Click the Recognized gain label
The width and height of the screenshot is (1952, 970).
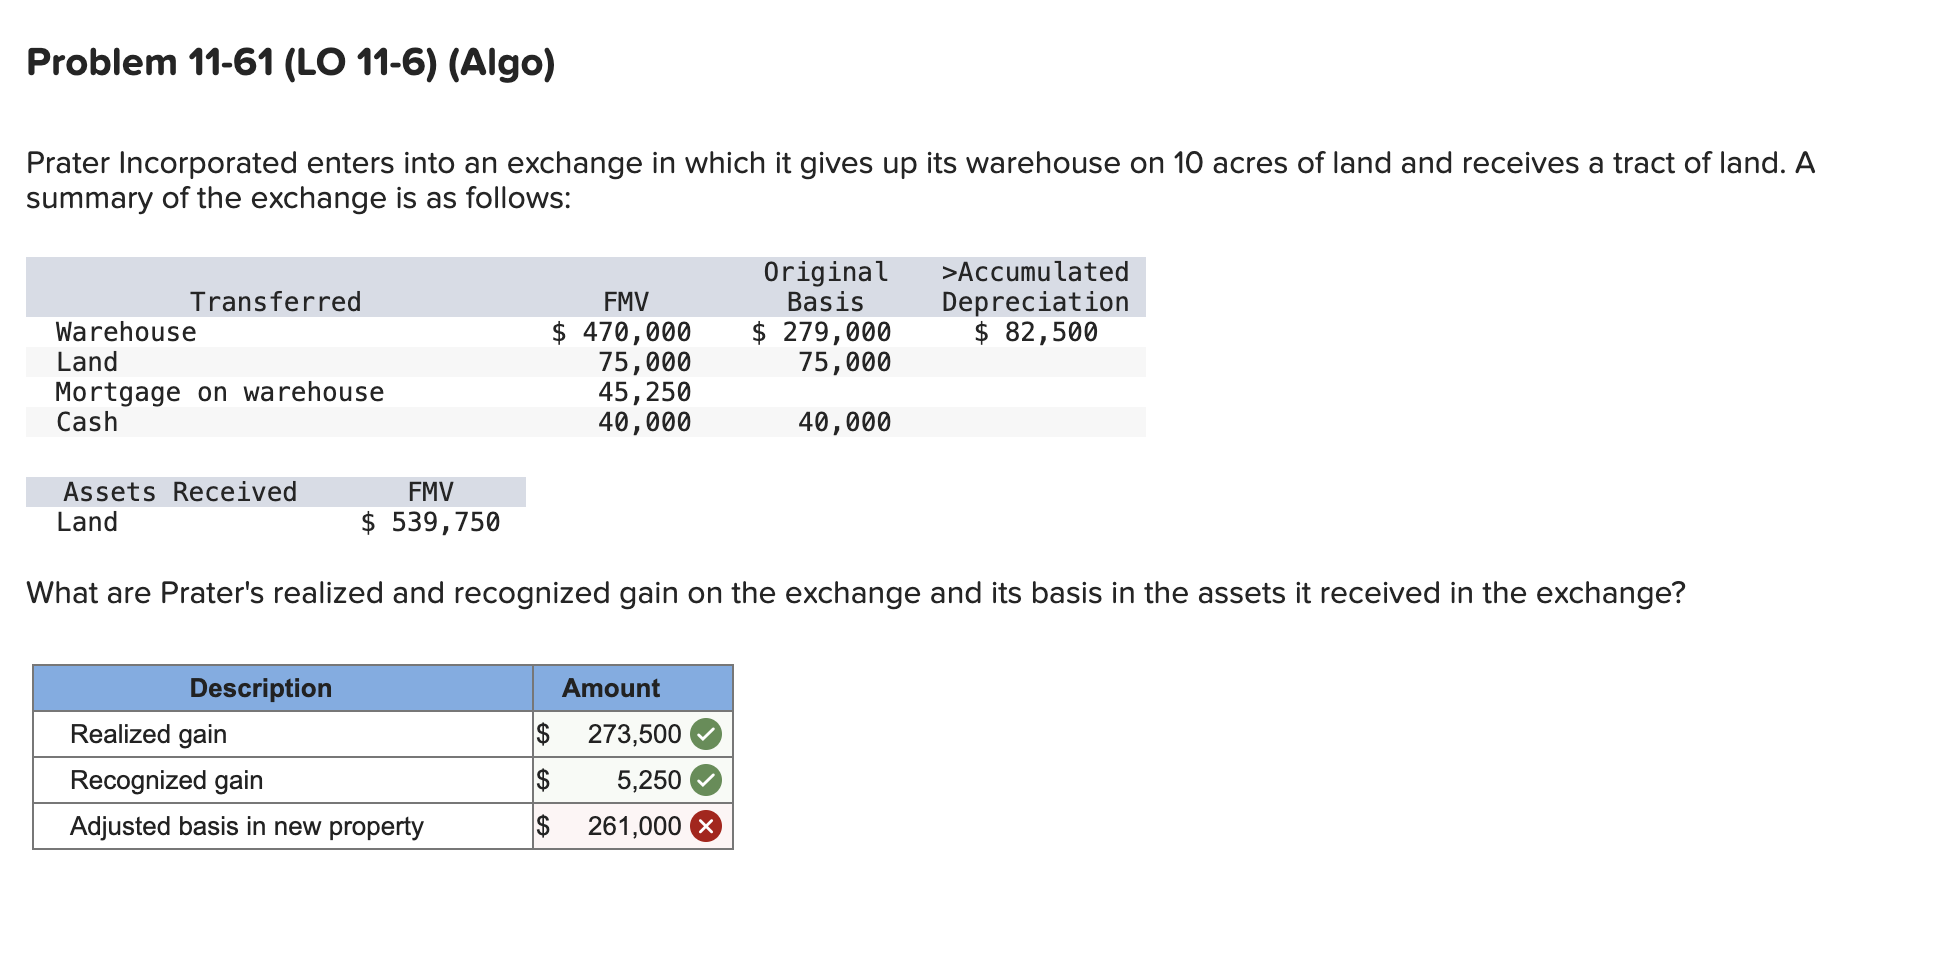tap(166, 780)
